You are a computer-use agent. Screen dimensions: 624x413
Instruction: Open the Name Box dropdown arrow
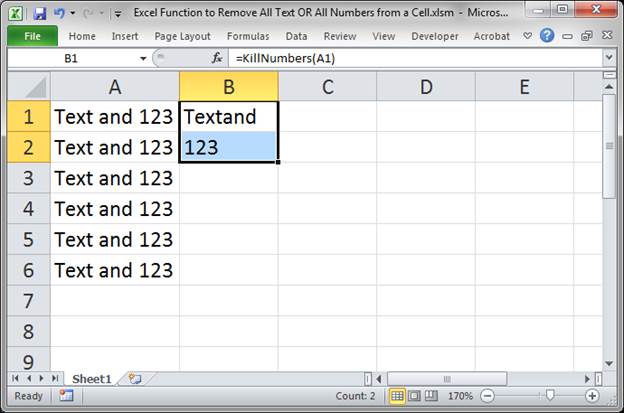pos(144,59)
